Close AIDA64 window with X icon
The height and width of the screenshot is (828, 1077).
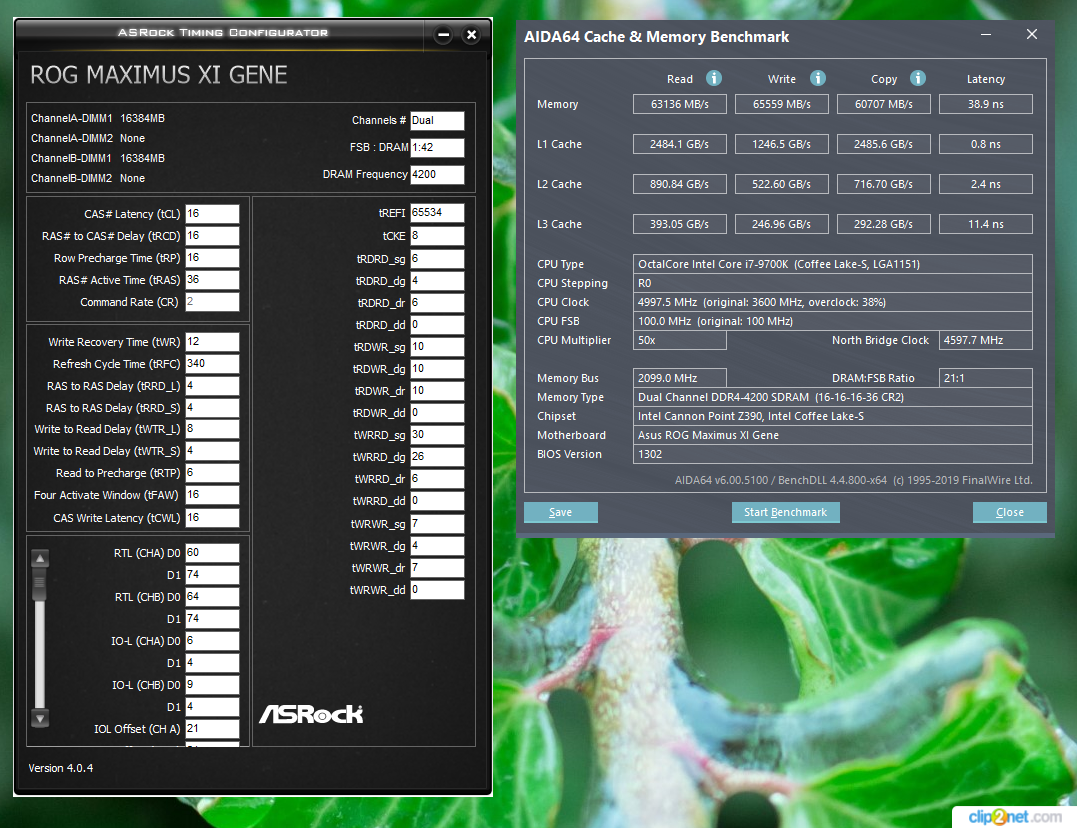(x=1032, y=34)
